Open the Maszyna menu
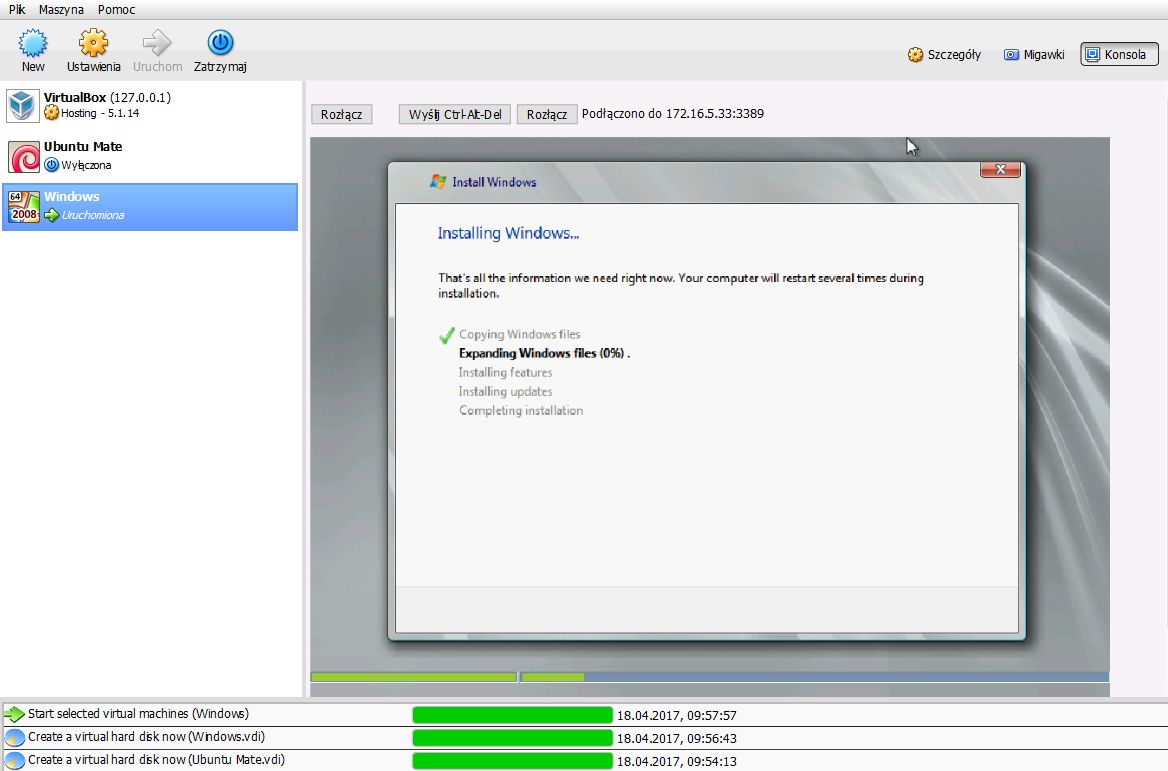1168x771 pixels. [x=61, y=10]
